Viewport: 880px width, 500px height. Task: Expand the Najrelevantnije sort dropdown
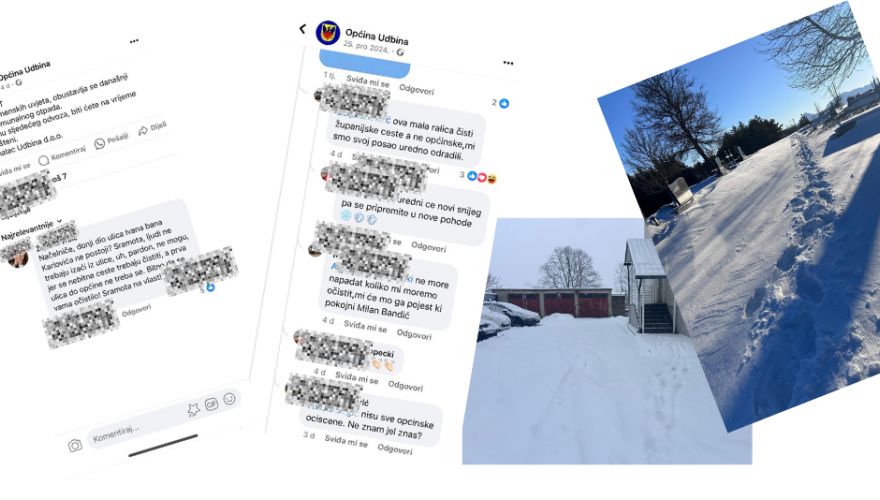[x=31, y=229]
